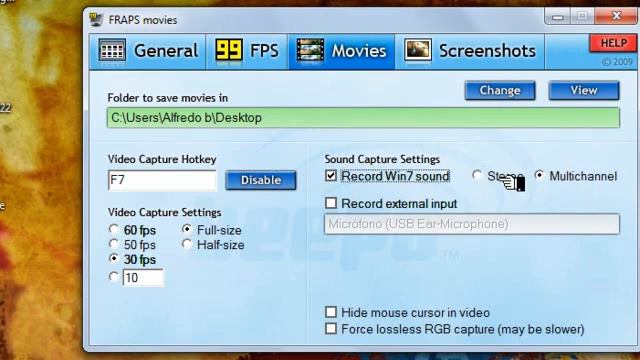Screen dimensions: 640x360
Task: Toggle Record Win7 sound checkbox
Action: point(331,176)
